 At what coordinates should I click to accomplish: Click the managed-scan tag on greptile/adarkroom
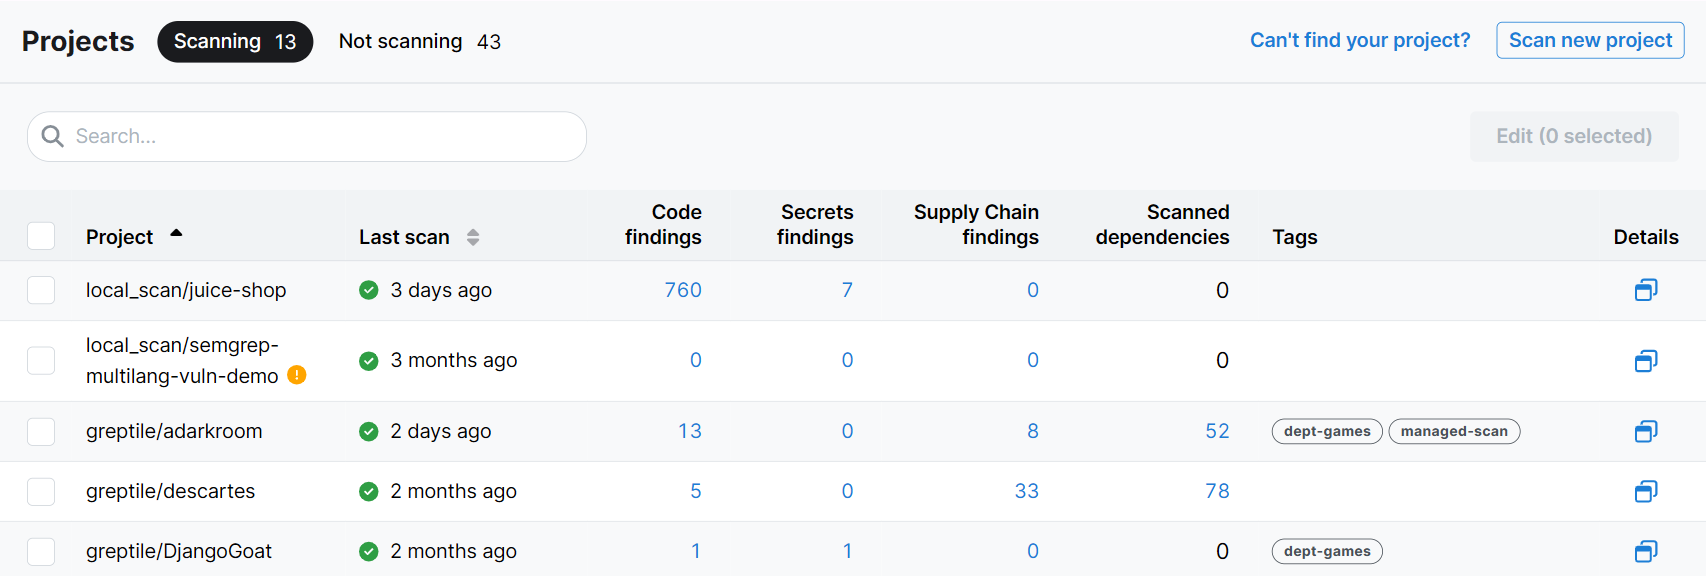[x=1454, y=431]
